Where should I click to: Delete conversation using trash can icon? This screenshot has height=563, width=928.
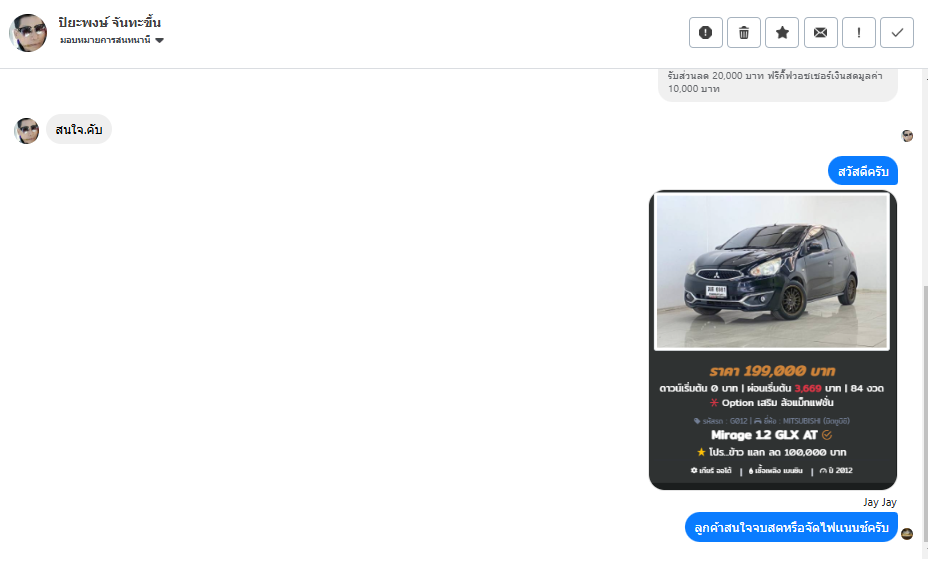pos(744,33)
